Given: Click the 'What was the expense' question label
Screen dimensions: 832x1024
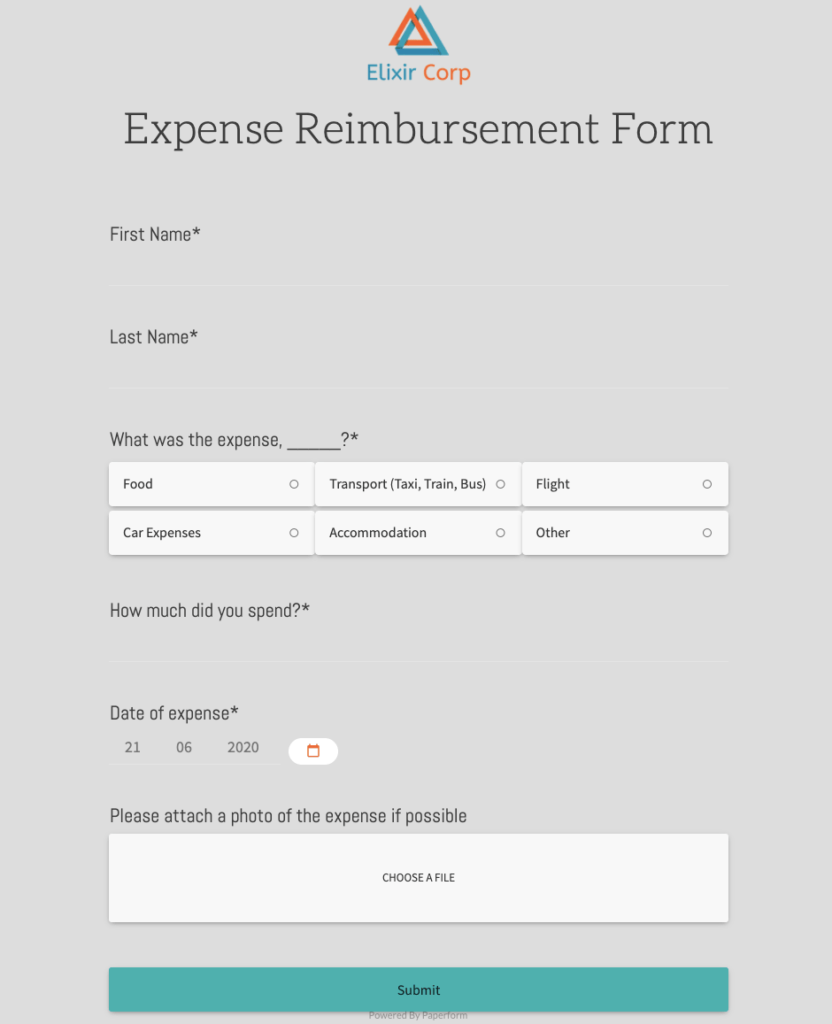Looking at the screenshot, I should pos(233,439).
